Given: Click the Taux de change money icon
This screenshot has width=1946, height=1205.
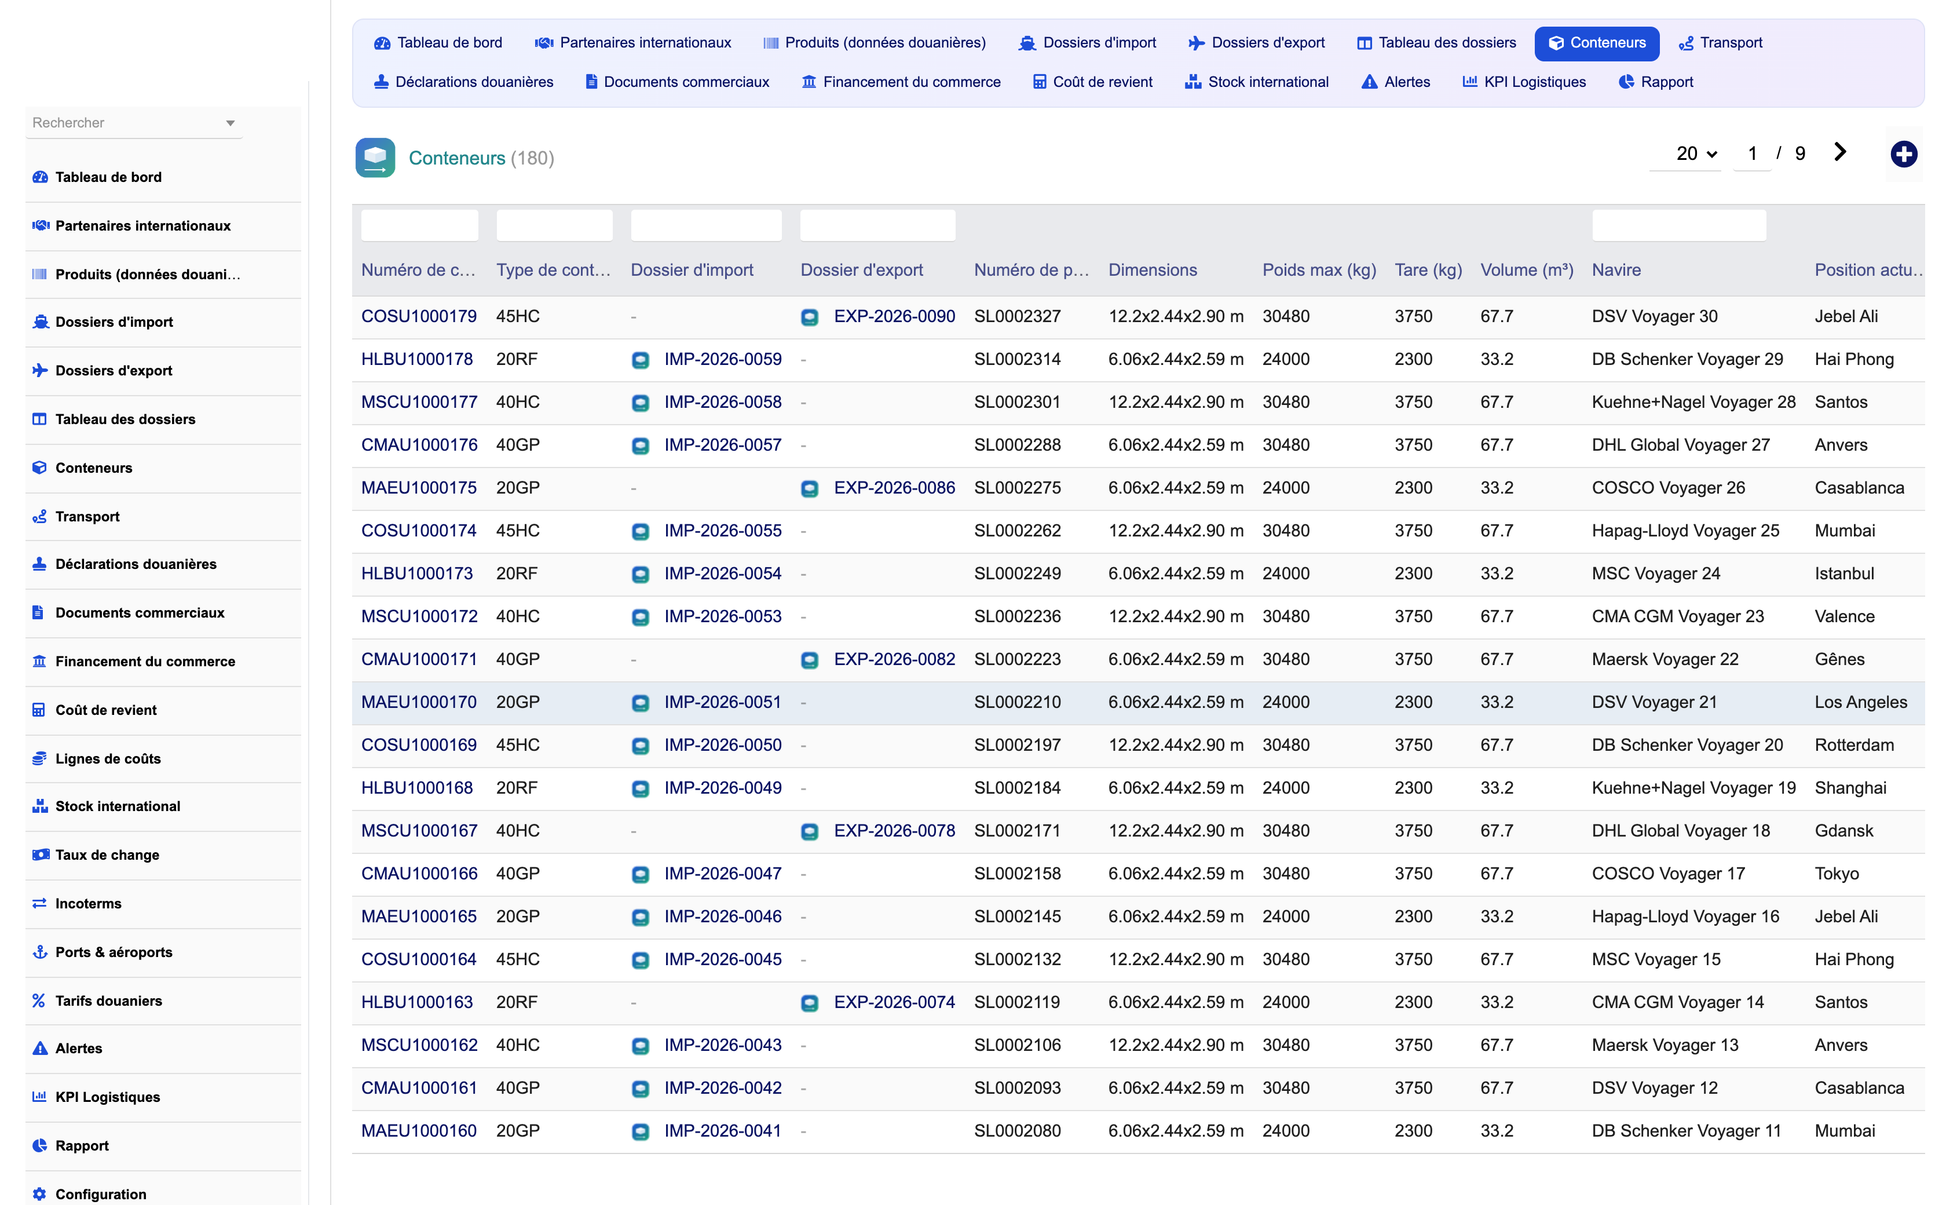Looking at the screenshot, I should point(40,855).
